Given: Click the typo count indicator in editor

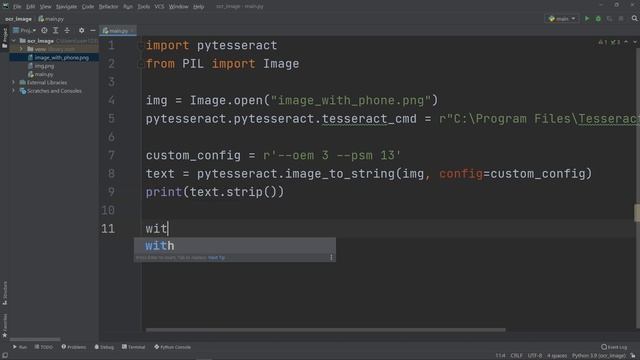Looking at the screenshot, I should coord(616,42).
